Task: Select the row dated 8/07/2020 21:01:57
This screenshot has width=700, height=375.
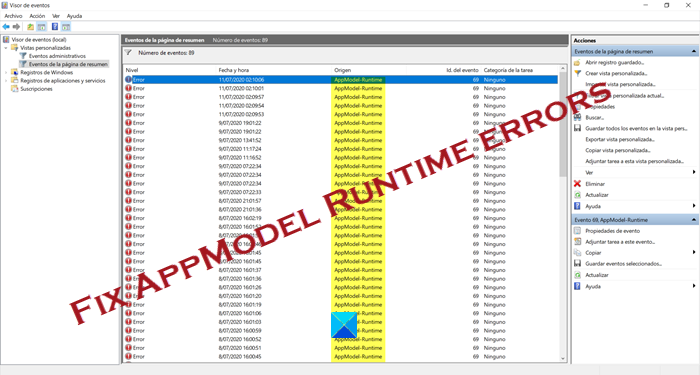Action: [x=341, y=201]
